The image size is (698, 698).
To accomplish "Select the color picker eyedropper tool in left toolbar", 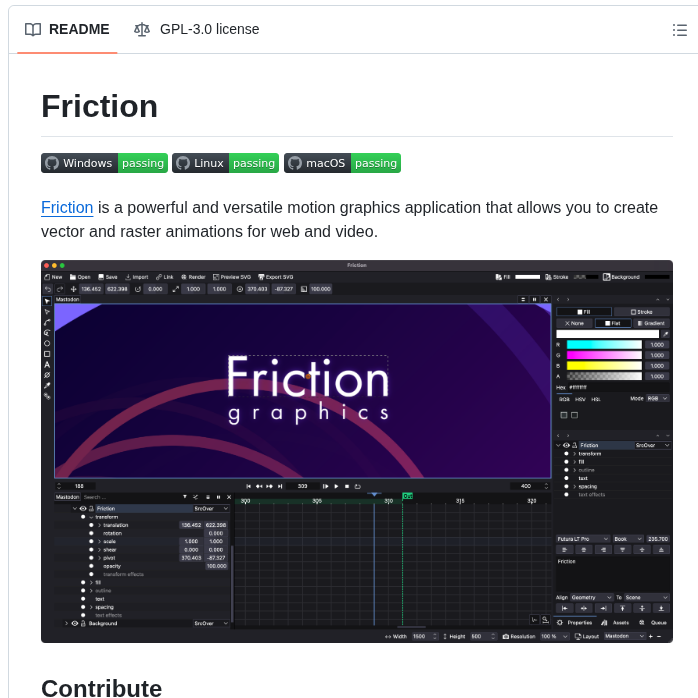I will [47, 386].
